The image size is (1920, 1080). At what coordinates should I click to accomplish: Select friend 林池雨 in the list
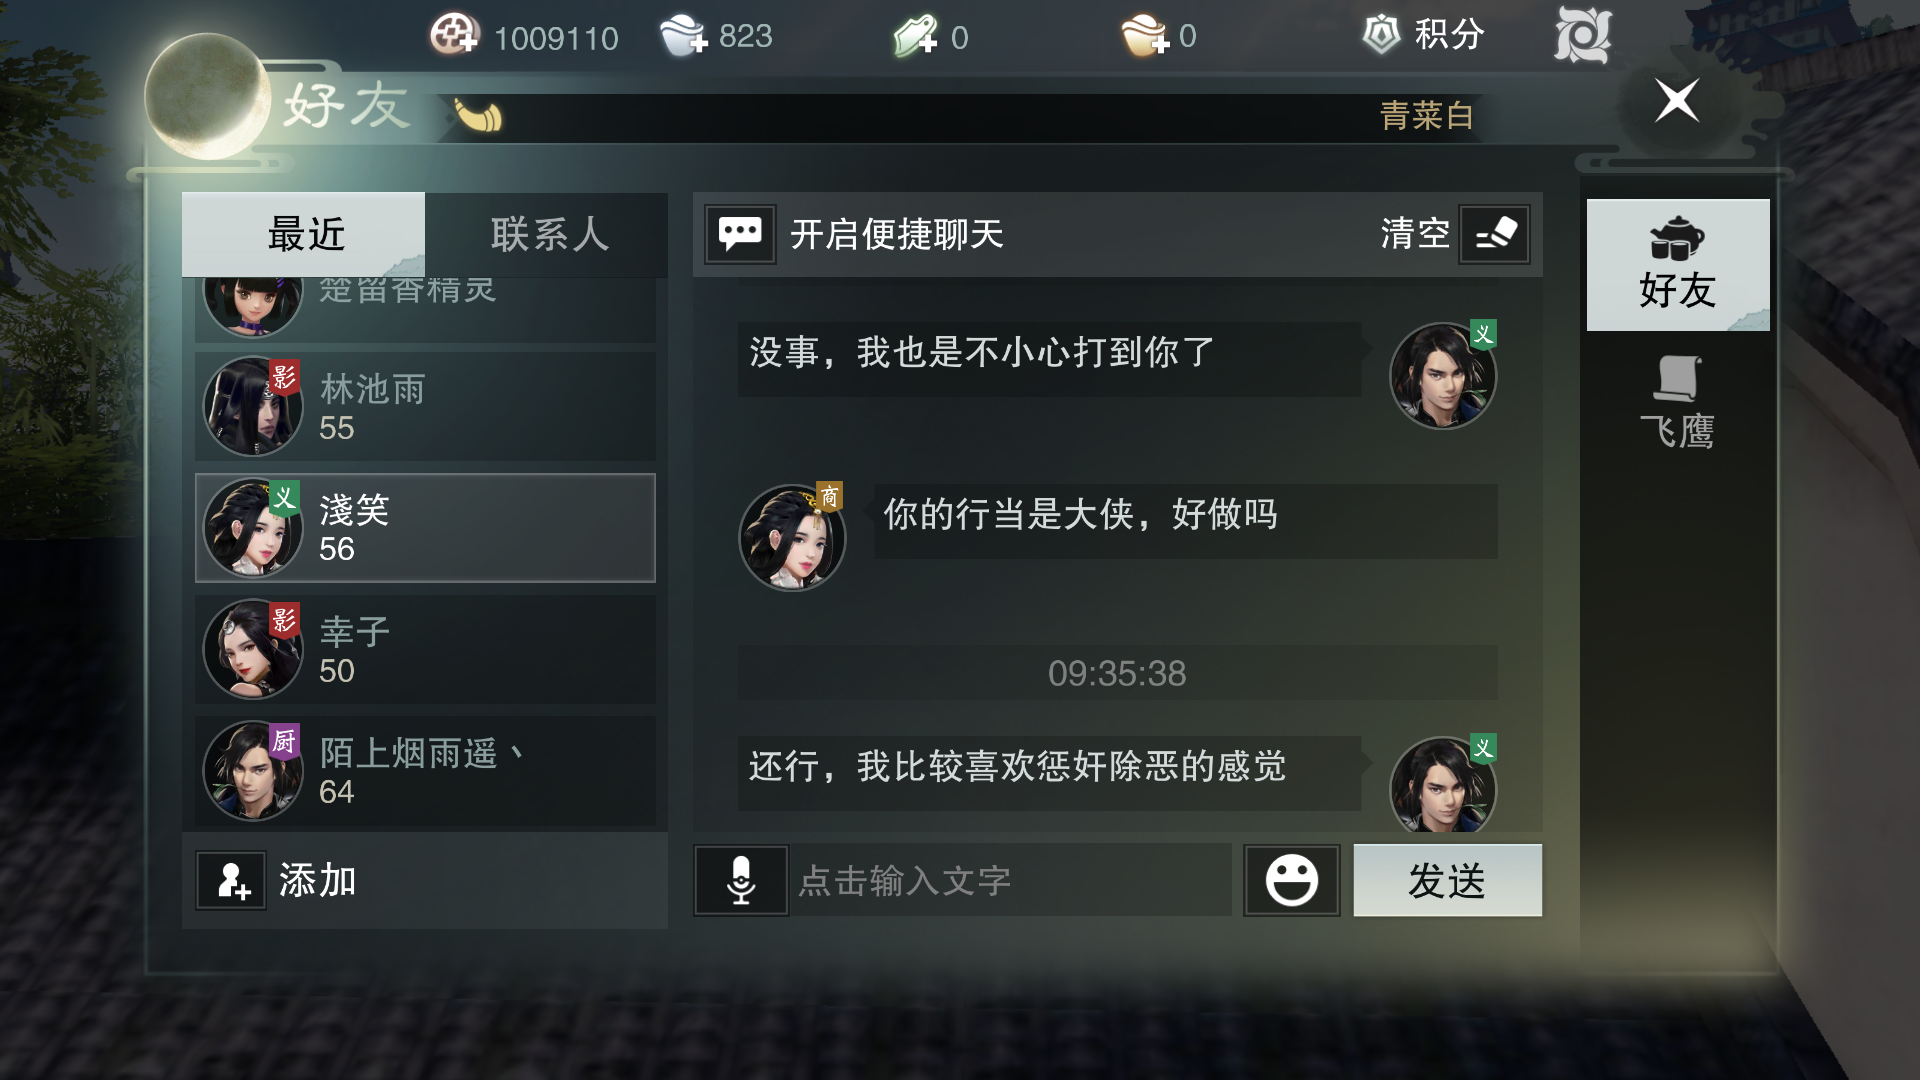(x=425, y=406)
